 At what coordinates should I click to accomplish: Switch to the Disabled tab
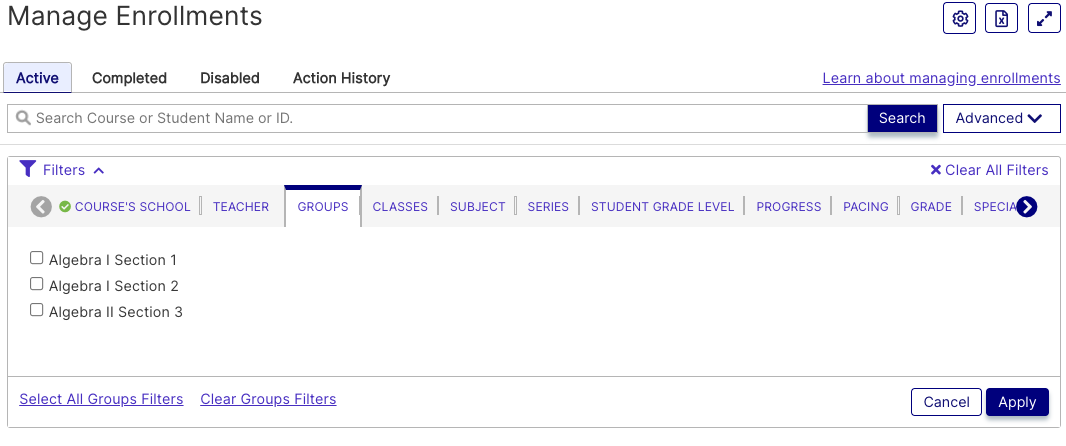[230, 78]
